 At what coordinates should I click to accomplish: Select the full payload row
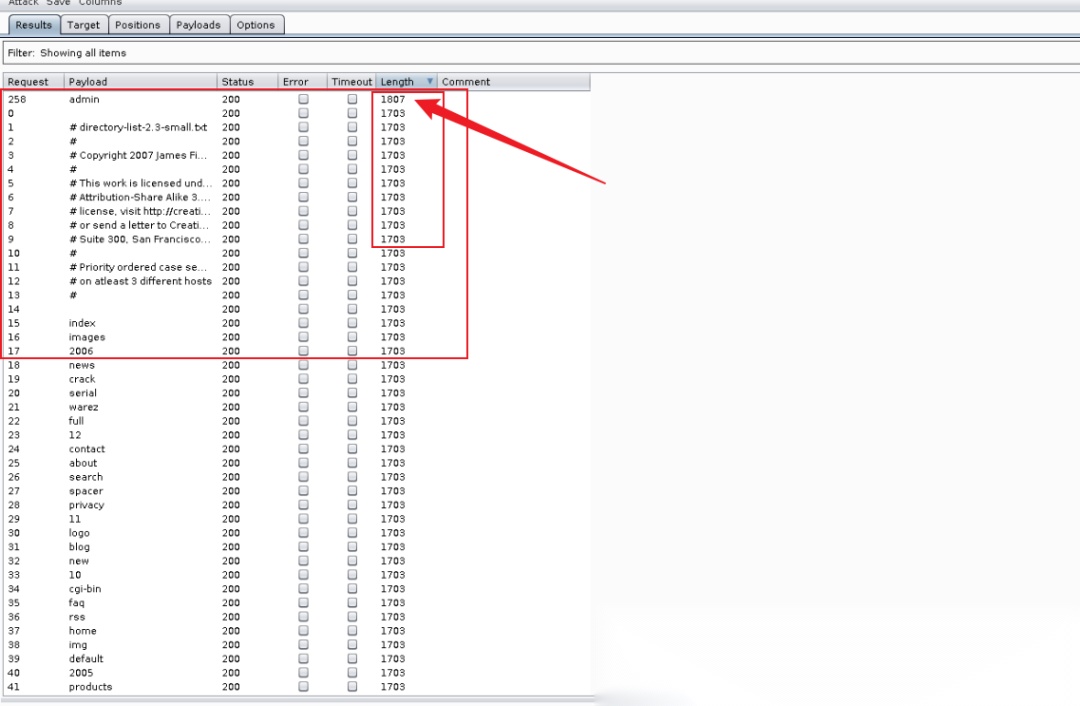tap(297, 421)
